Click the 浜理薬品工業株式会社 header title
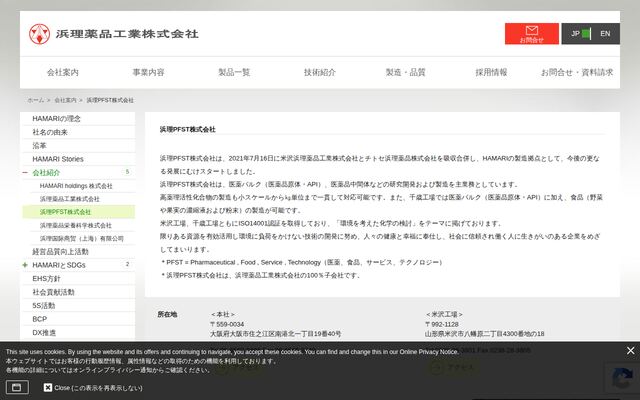This screenshot has width=640, height=400. [x=127, y=34]
